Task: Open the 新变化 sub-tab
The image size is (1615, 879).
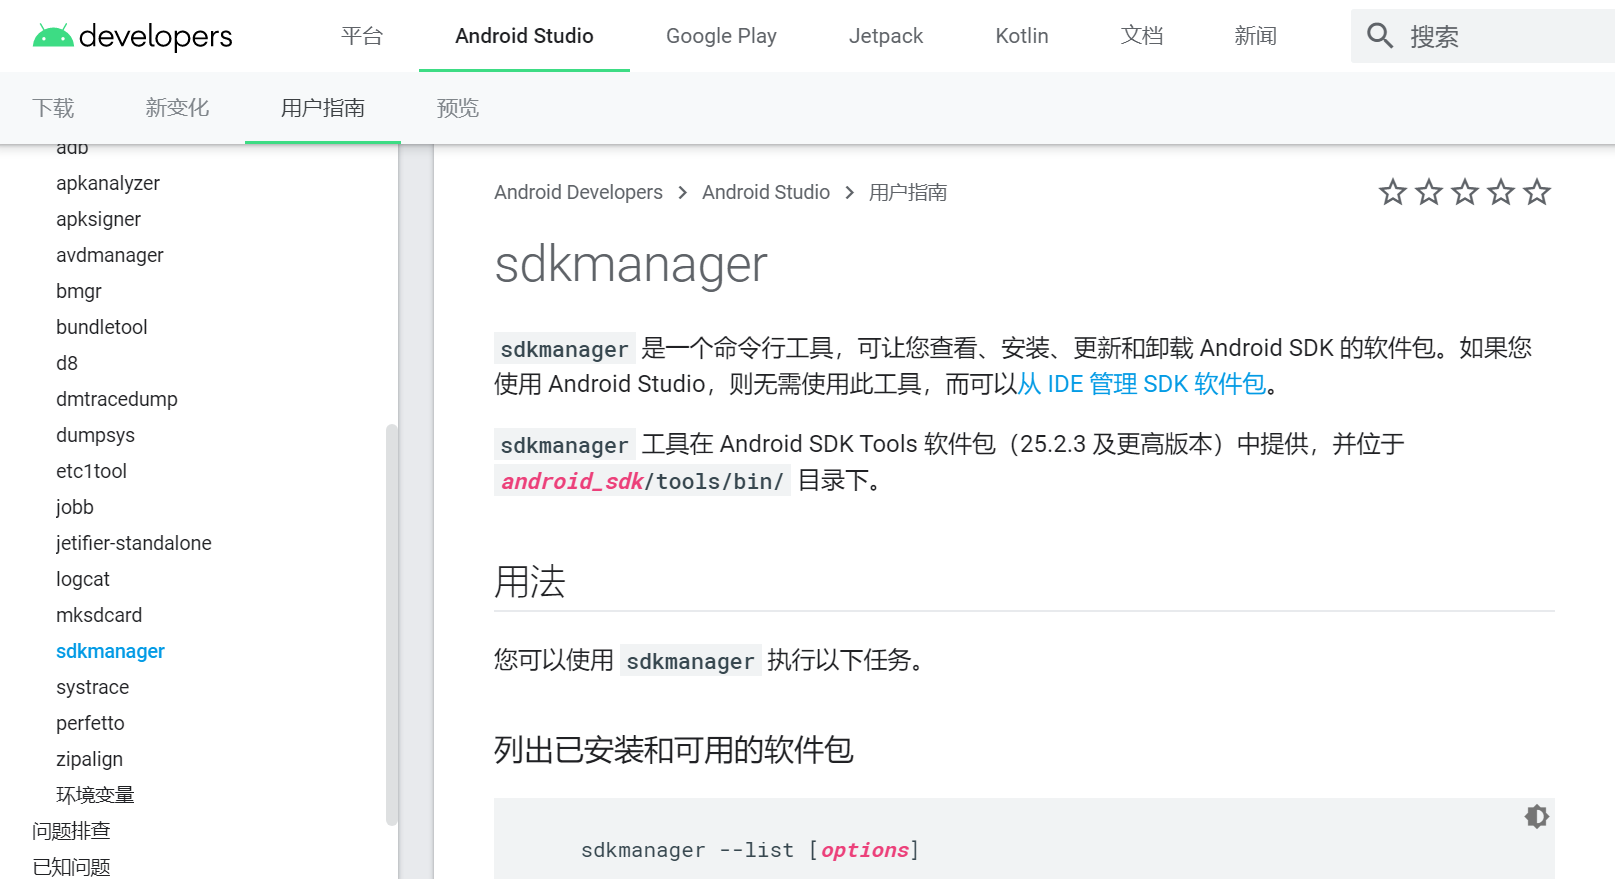Action: pos(177,108)
